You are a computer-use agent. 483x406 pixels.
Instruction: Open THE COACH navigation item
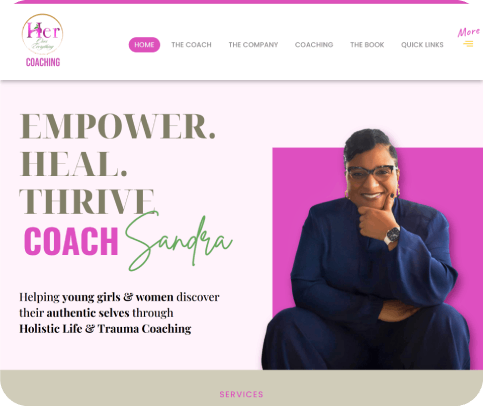pyautogui.click(x=191, y=45)
